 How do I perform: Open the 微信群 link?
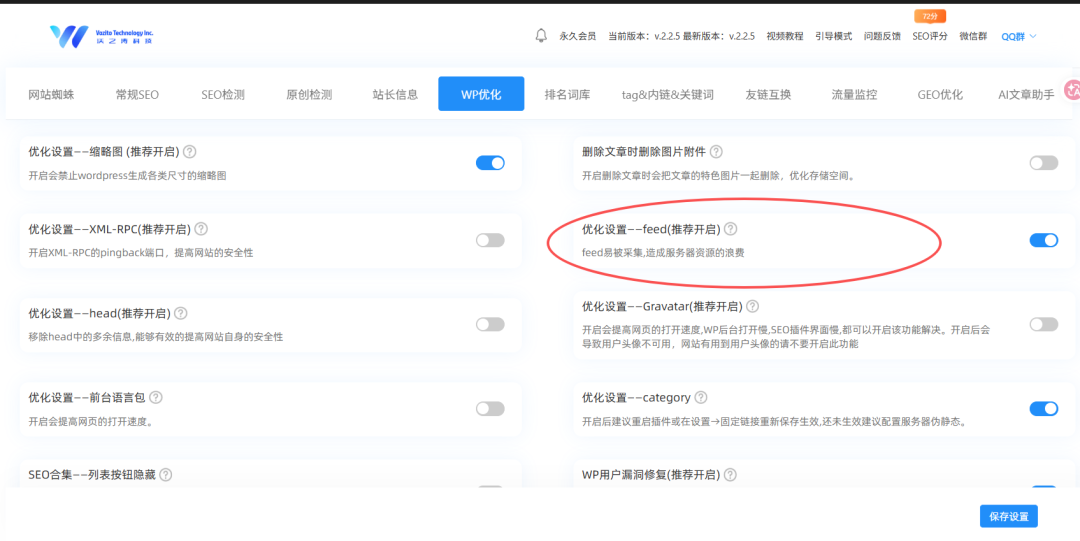coord(975,37)
